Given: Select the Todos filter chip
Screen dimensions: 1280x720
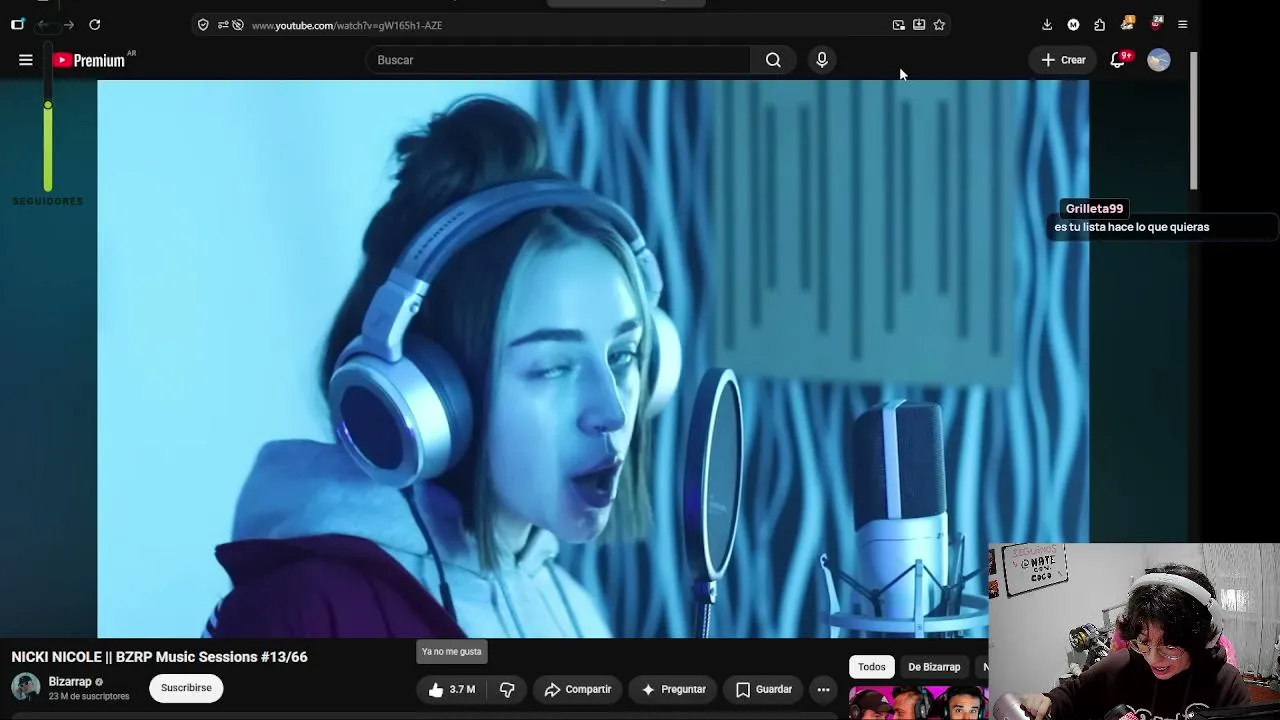Looking at the screenshot, I should (x=872, y=667).
